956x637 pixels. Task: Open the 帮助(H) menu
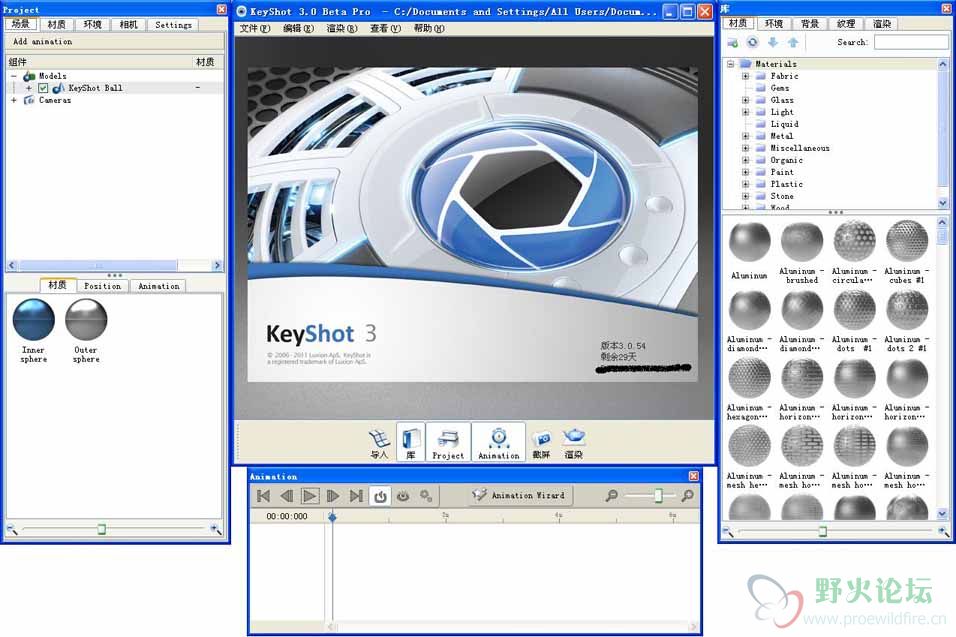coord(429,28)
